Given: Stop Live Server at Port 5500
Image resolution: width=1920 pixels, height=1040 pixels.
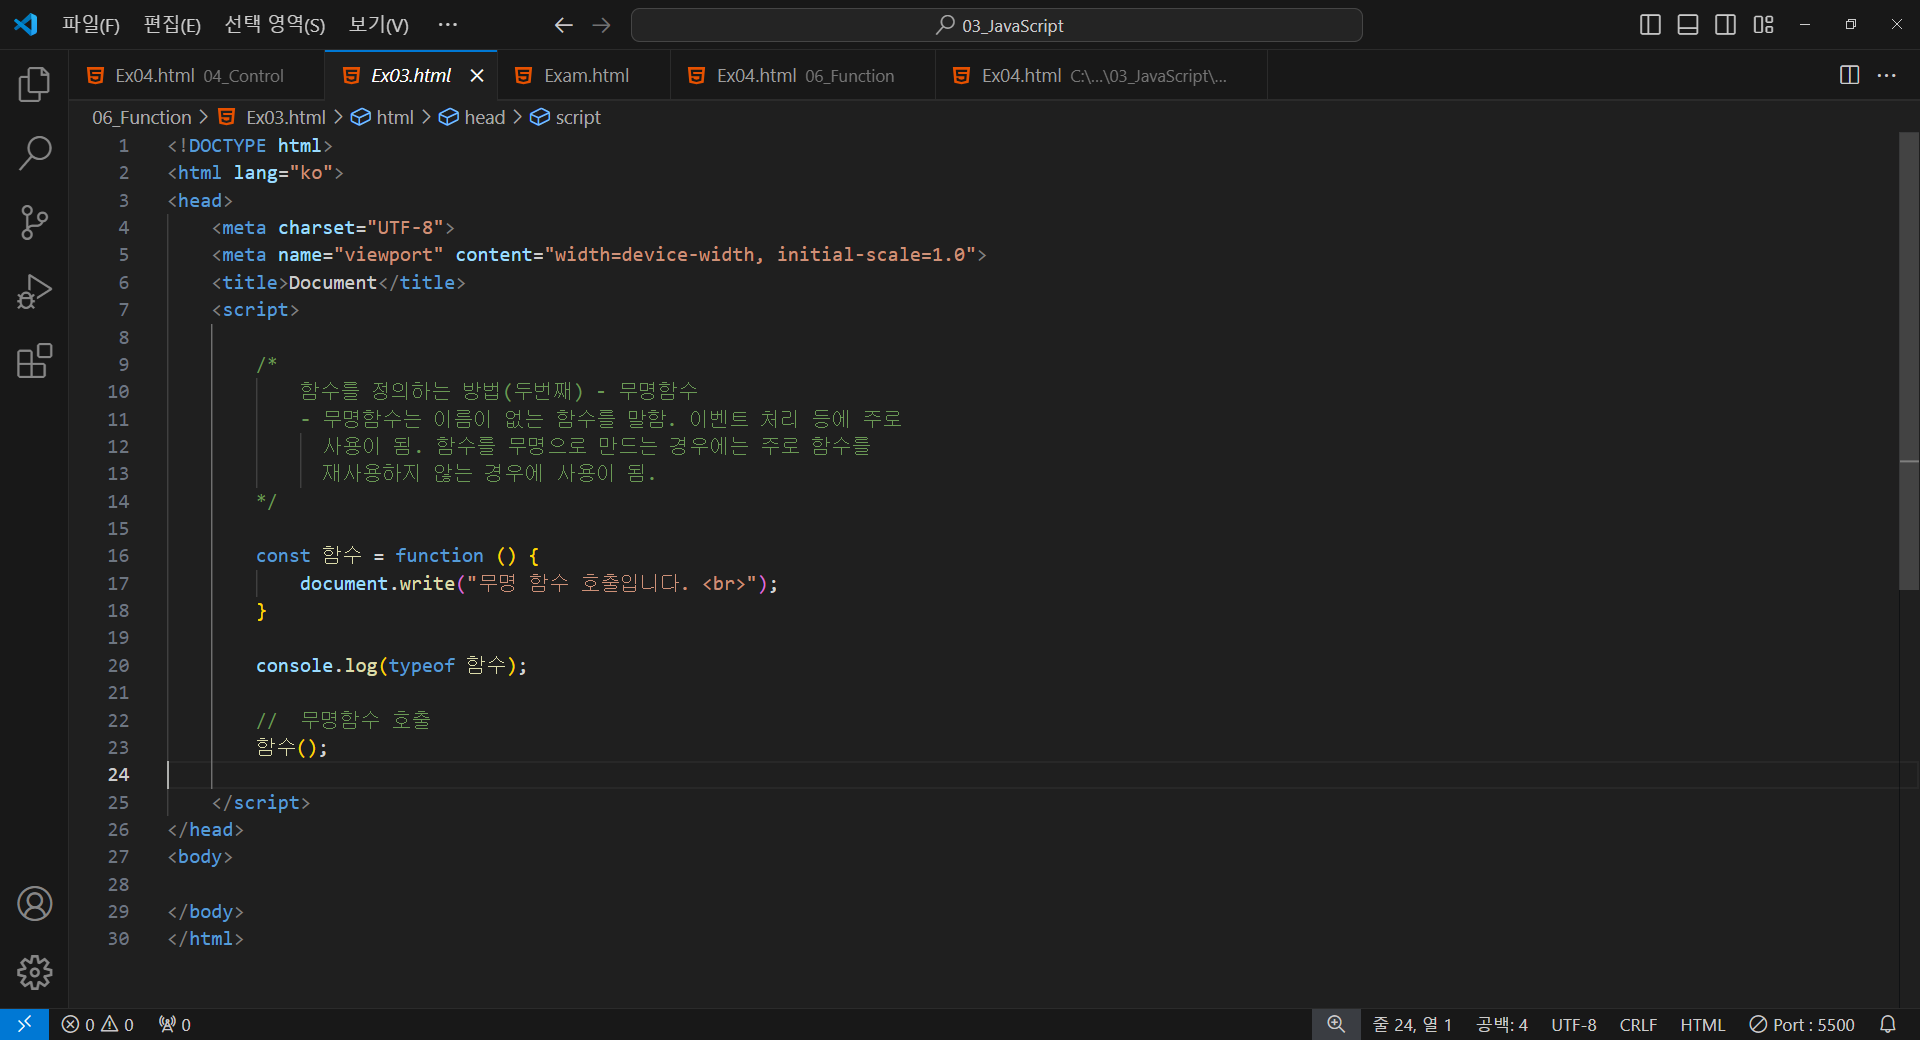Looking at the screenshot, I should pos(1802,1025).
